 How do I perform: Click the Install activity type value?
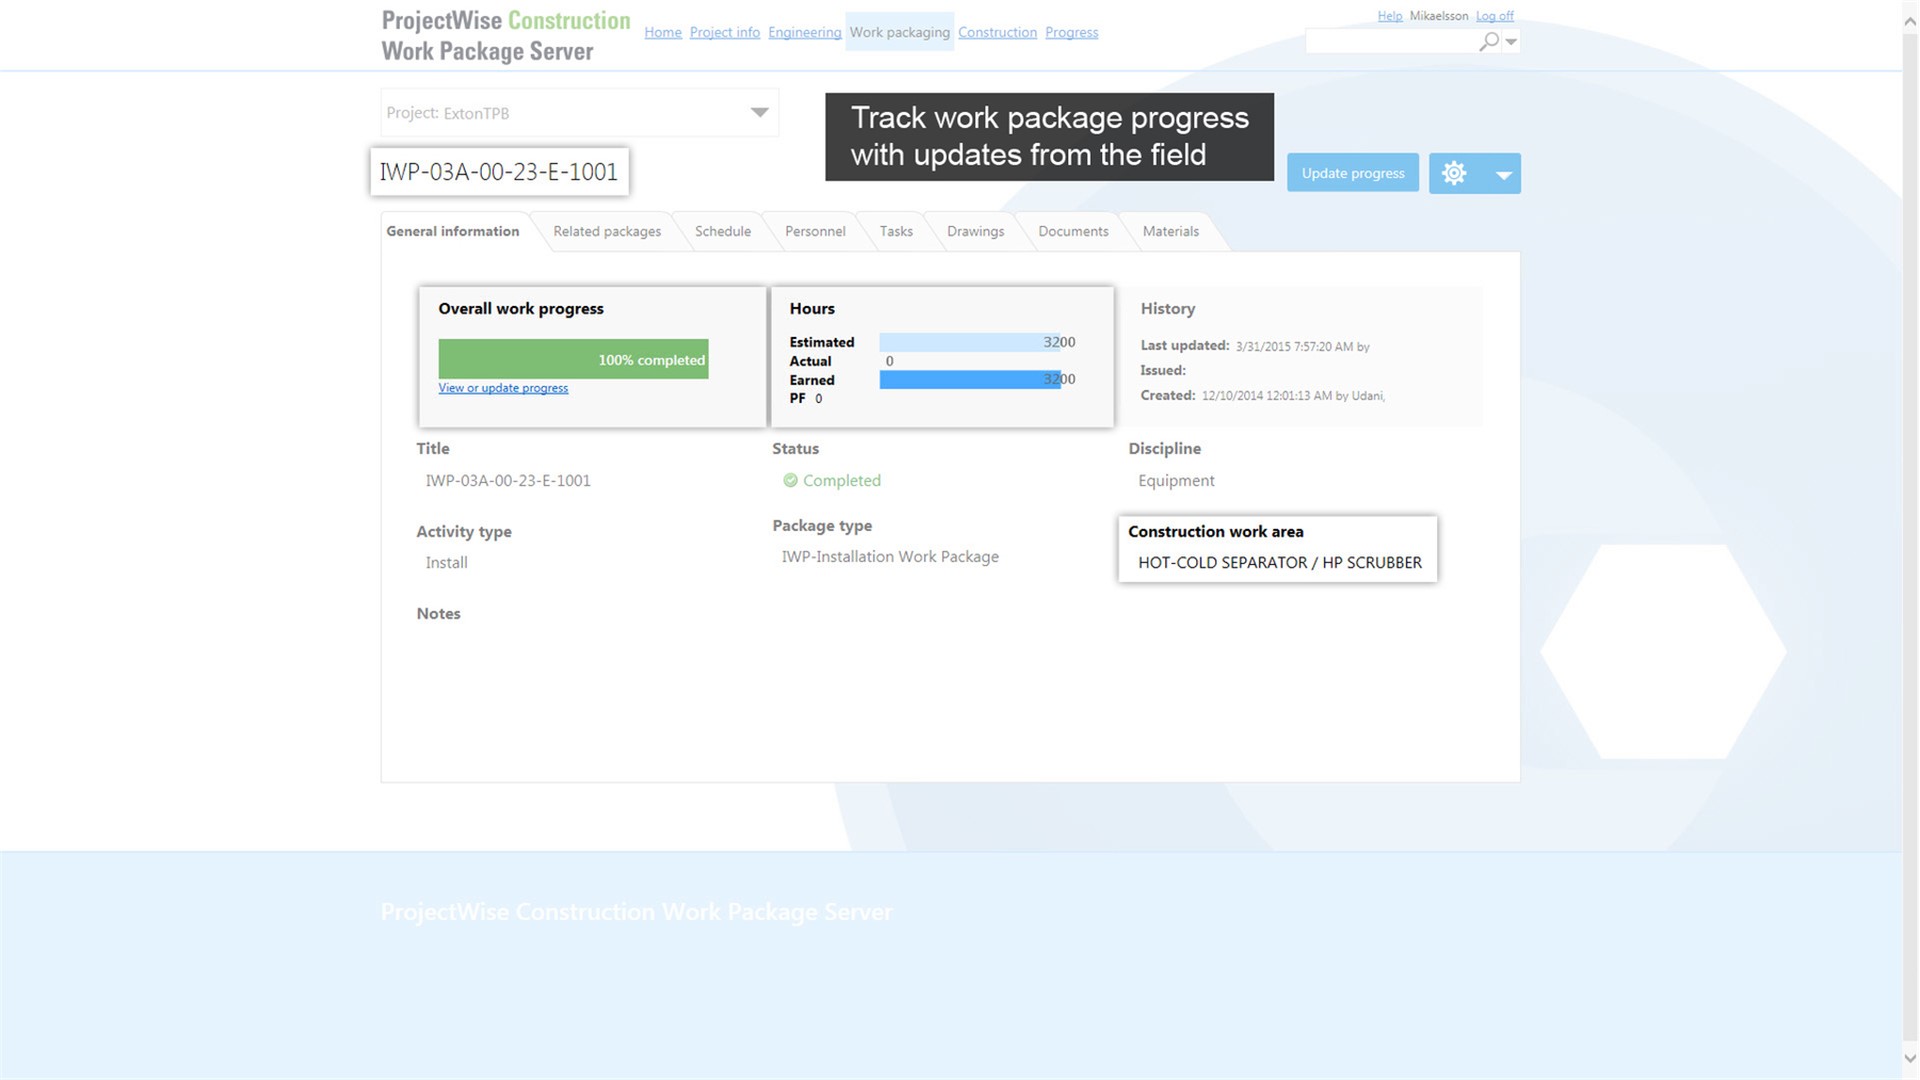coord(447,562)
